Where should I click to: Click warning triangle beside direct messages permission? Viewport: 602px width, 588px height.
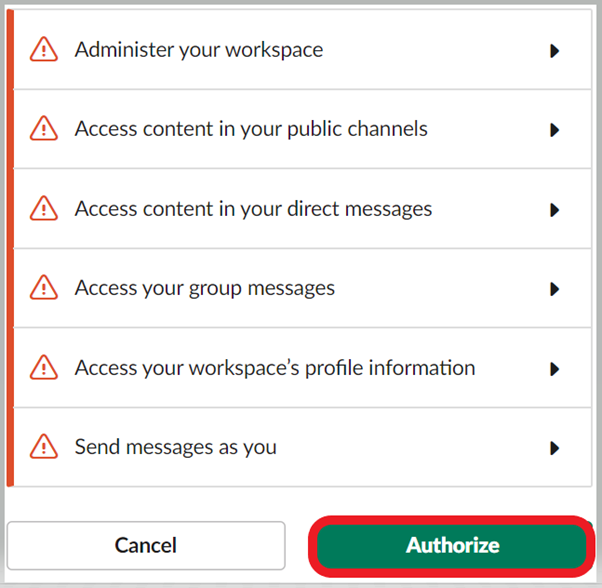(x=44, y=208)
